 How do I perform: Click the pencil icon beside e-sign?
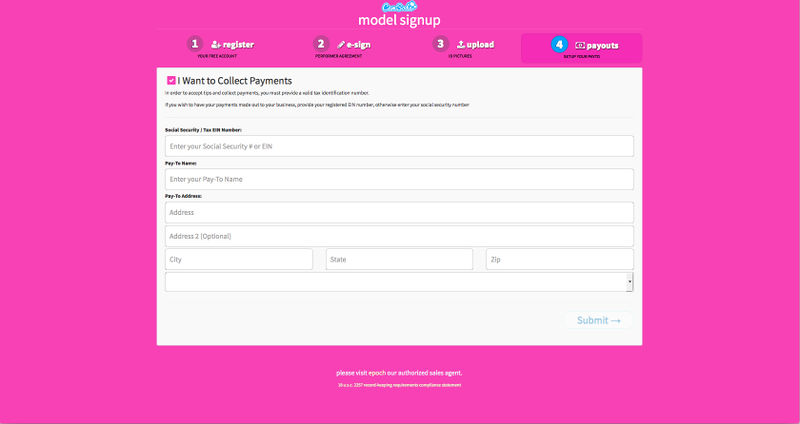(x=341, y=45)
